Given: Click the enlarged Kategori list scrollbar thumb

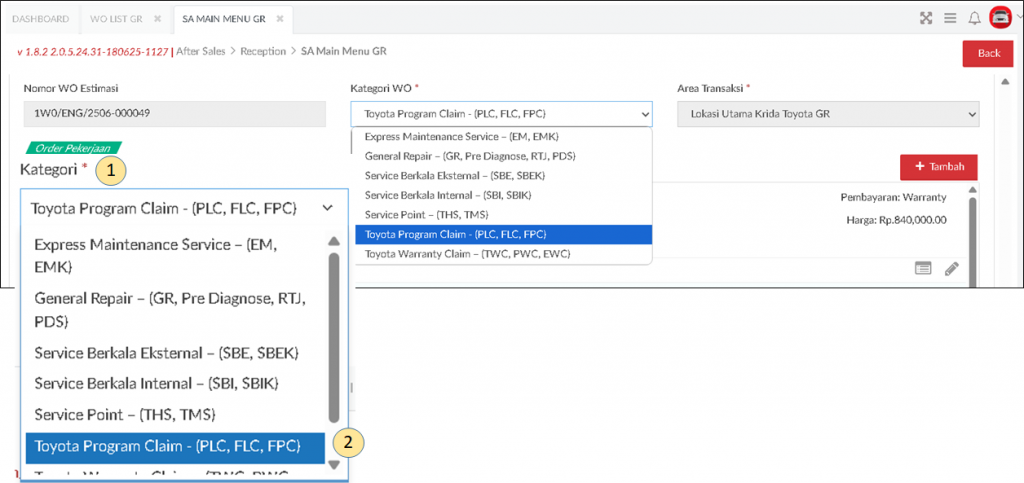Looking at the screenshot, I should (333, 337).
